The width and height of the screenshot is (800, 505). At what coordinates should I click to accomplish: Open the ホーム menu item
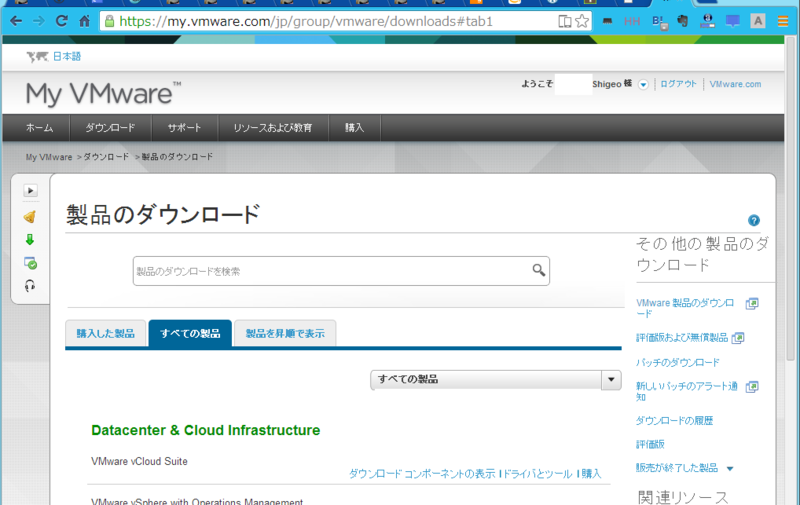[39, 128]
